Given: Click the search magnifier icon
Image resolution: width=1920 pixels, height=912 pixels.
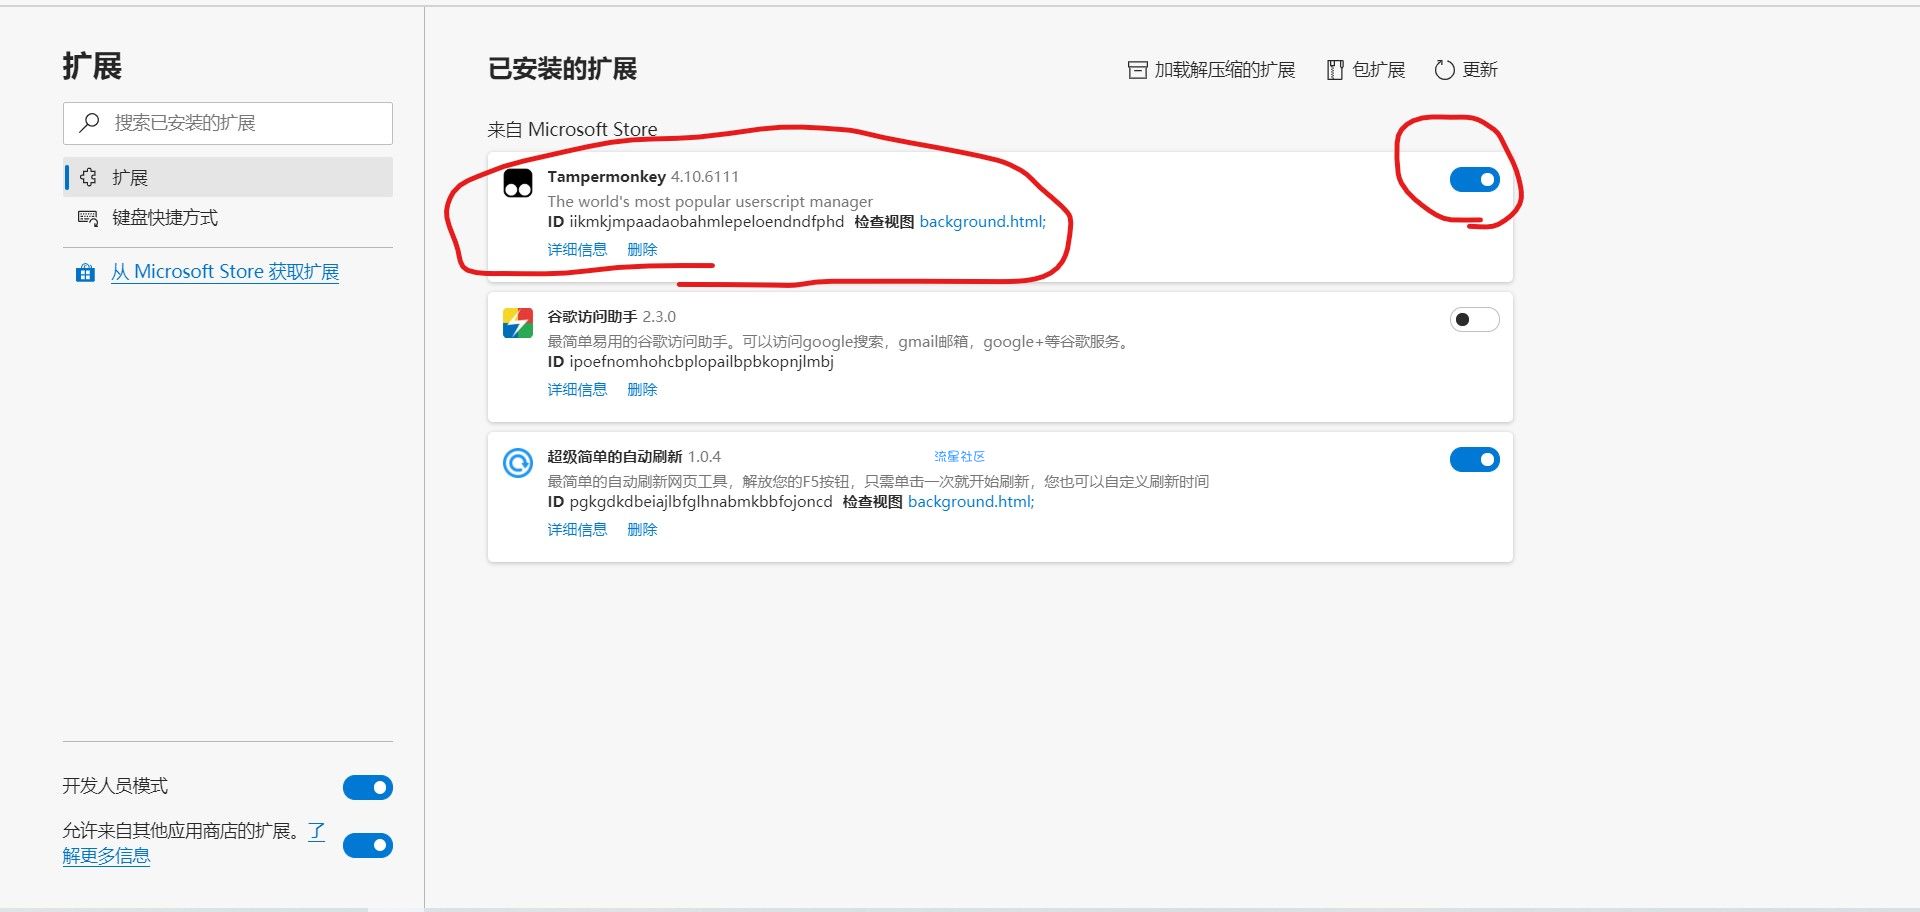Looking at the screenshot, I should tap(89, 122).
